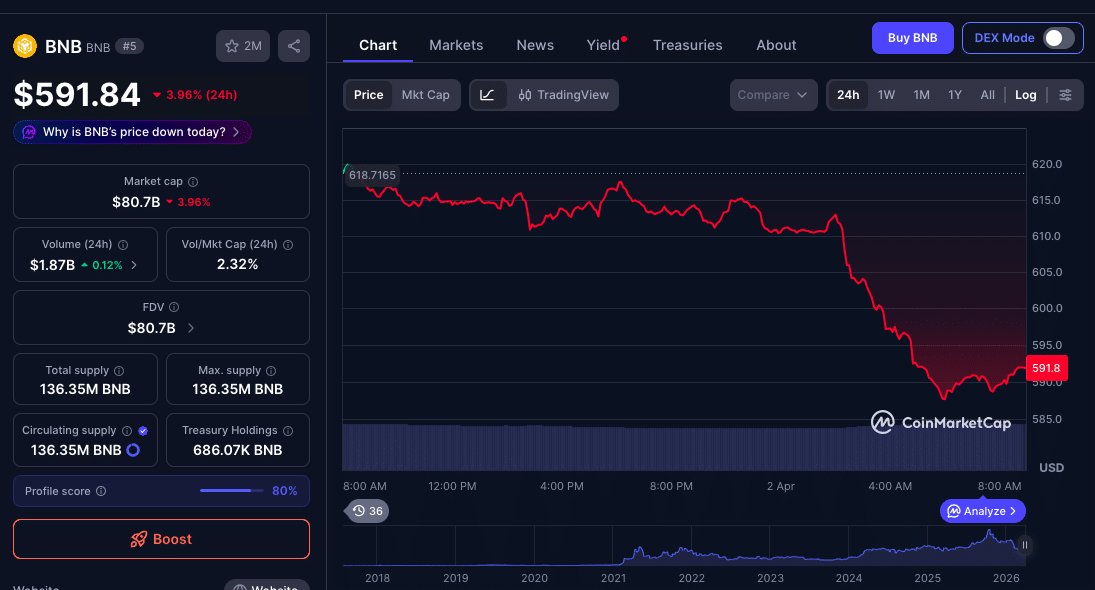
Task: Select the All time range
Action: coord(987,95)
